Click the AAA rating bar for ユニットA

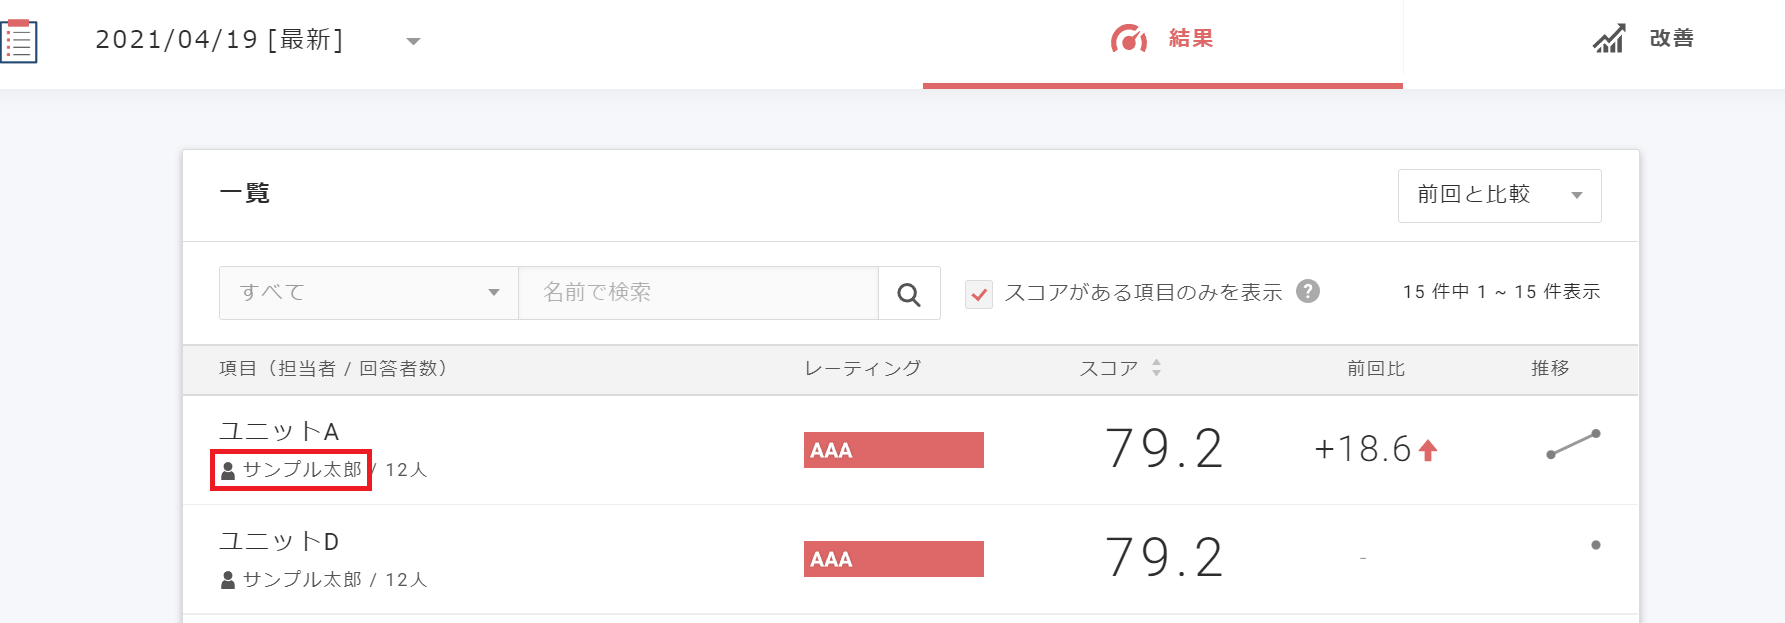893,450
